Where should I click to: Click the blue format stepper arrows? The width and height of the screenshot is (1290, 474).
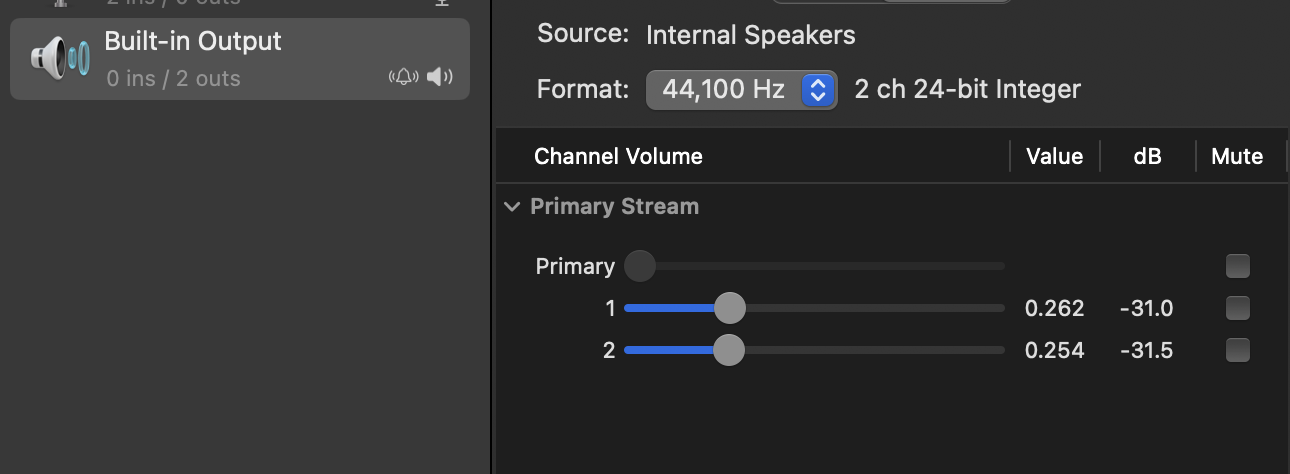pyautogui.click(x=818, y=90)
